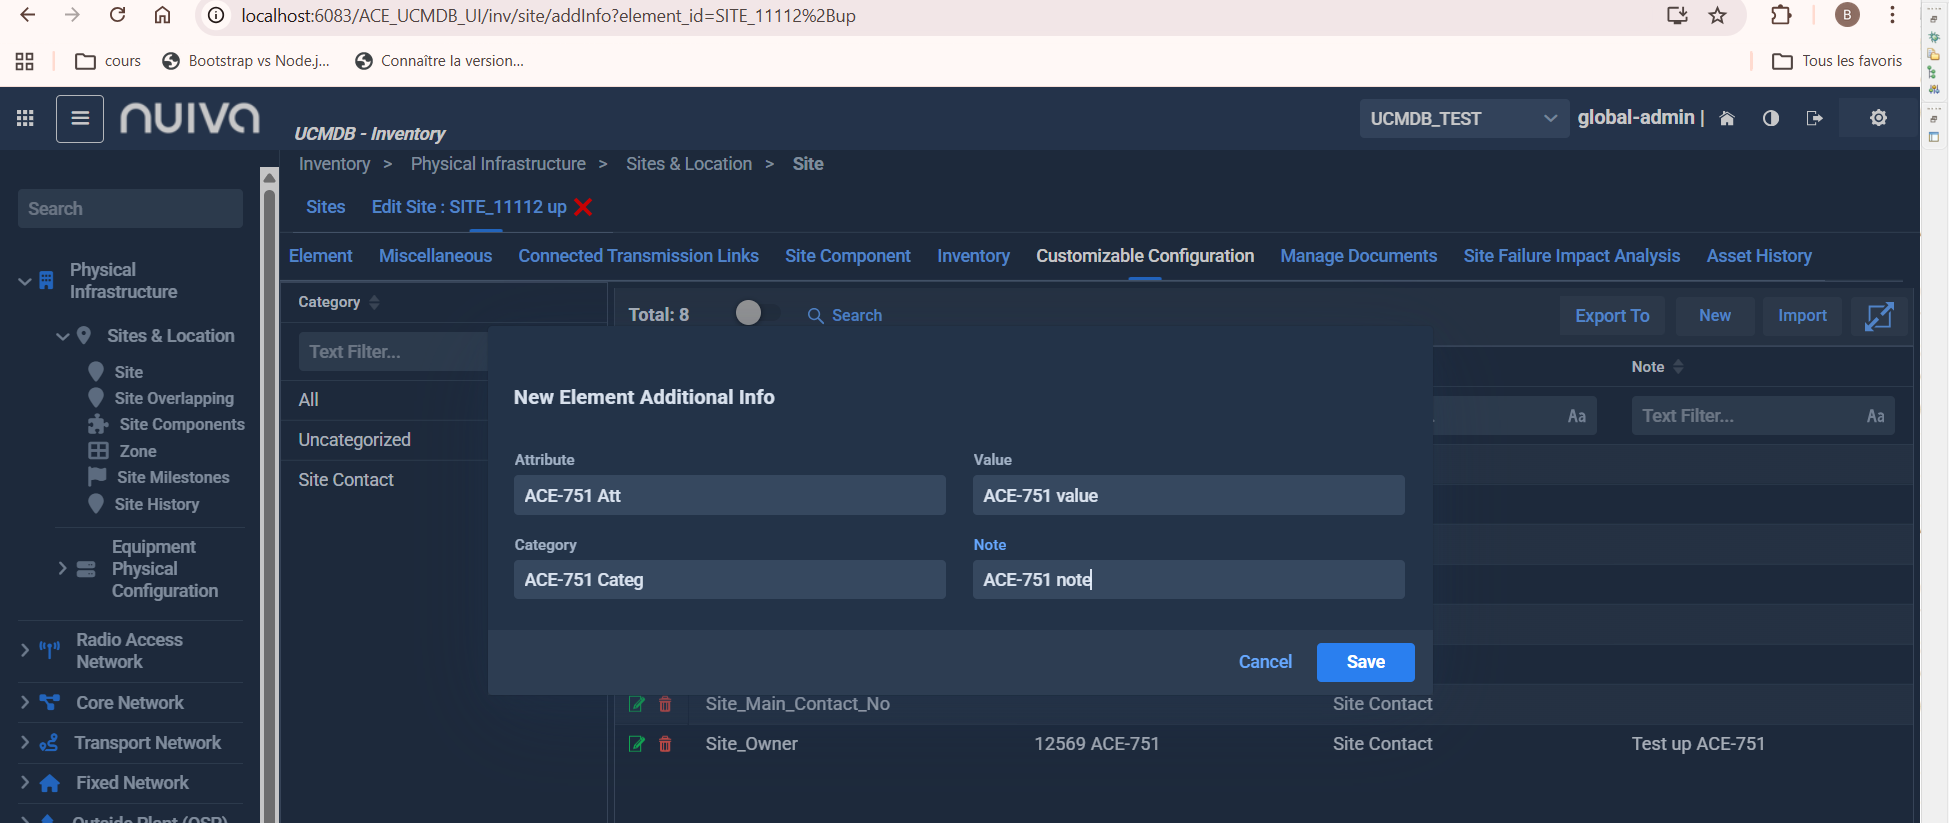Click the hamburger menu button

80,119
